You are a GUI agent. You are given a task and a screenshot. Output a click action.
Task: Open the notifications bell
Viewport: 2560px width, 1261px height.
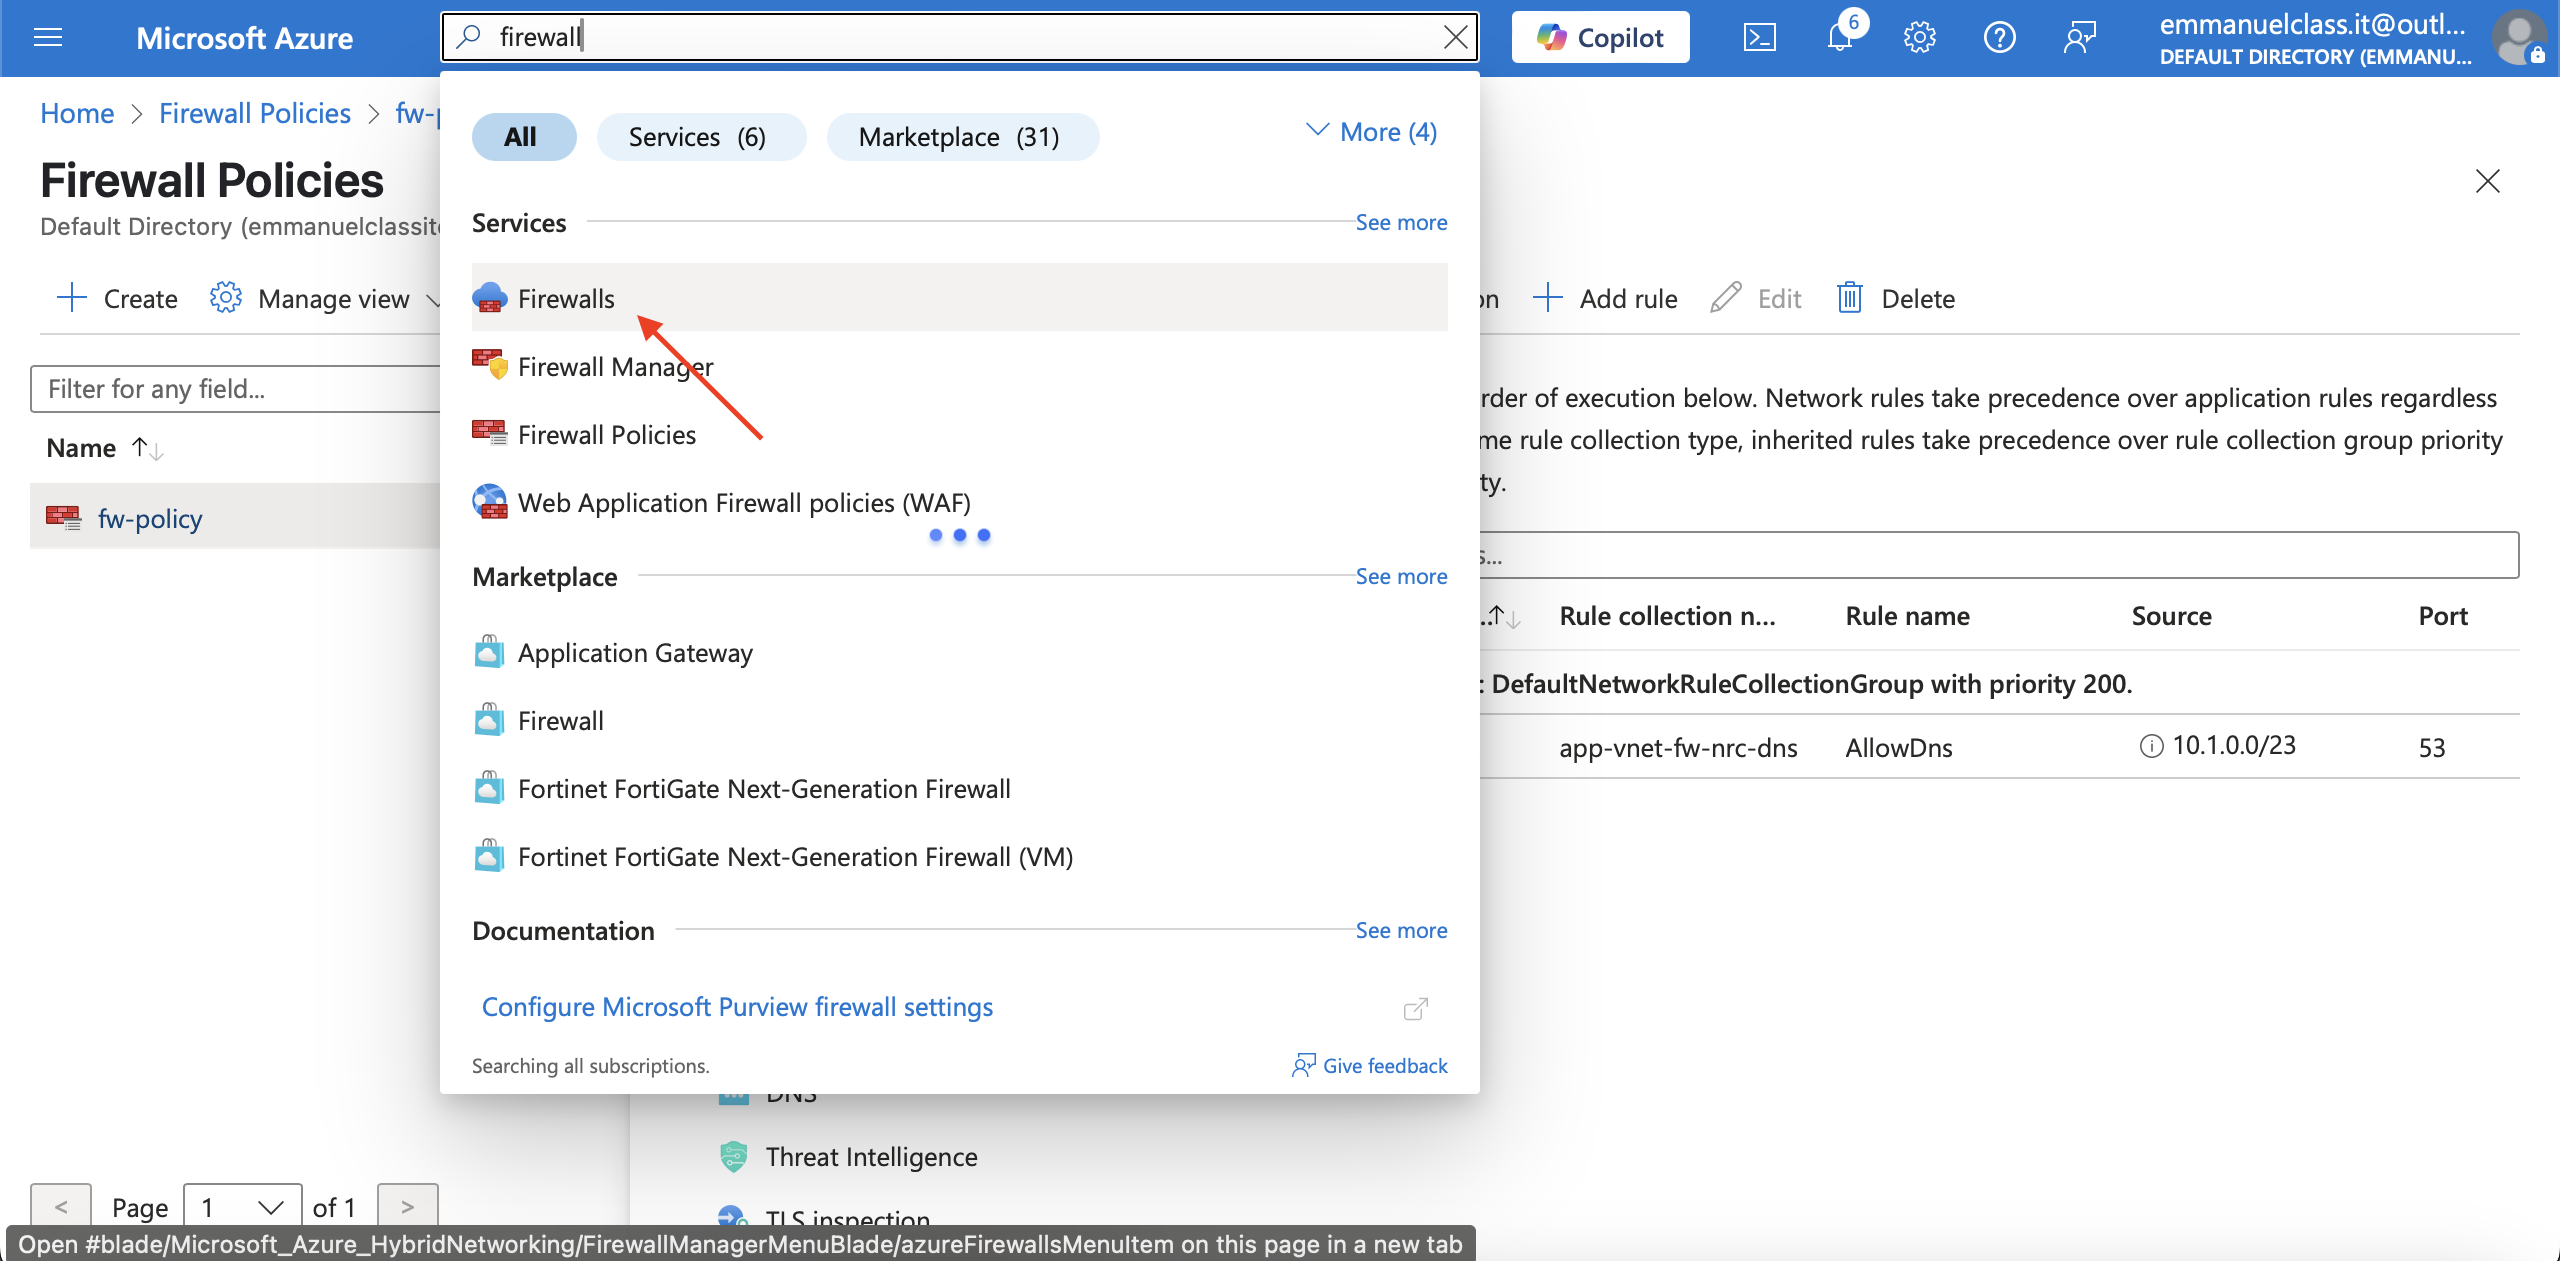tap(1840, 38)
